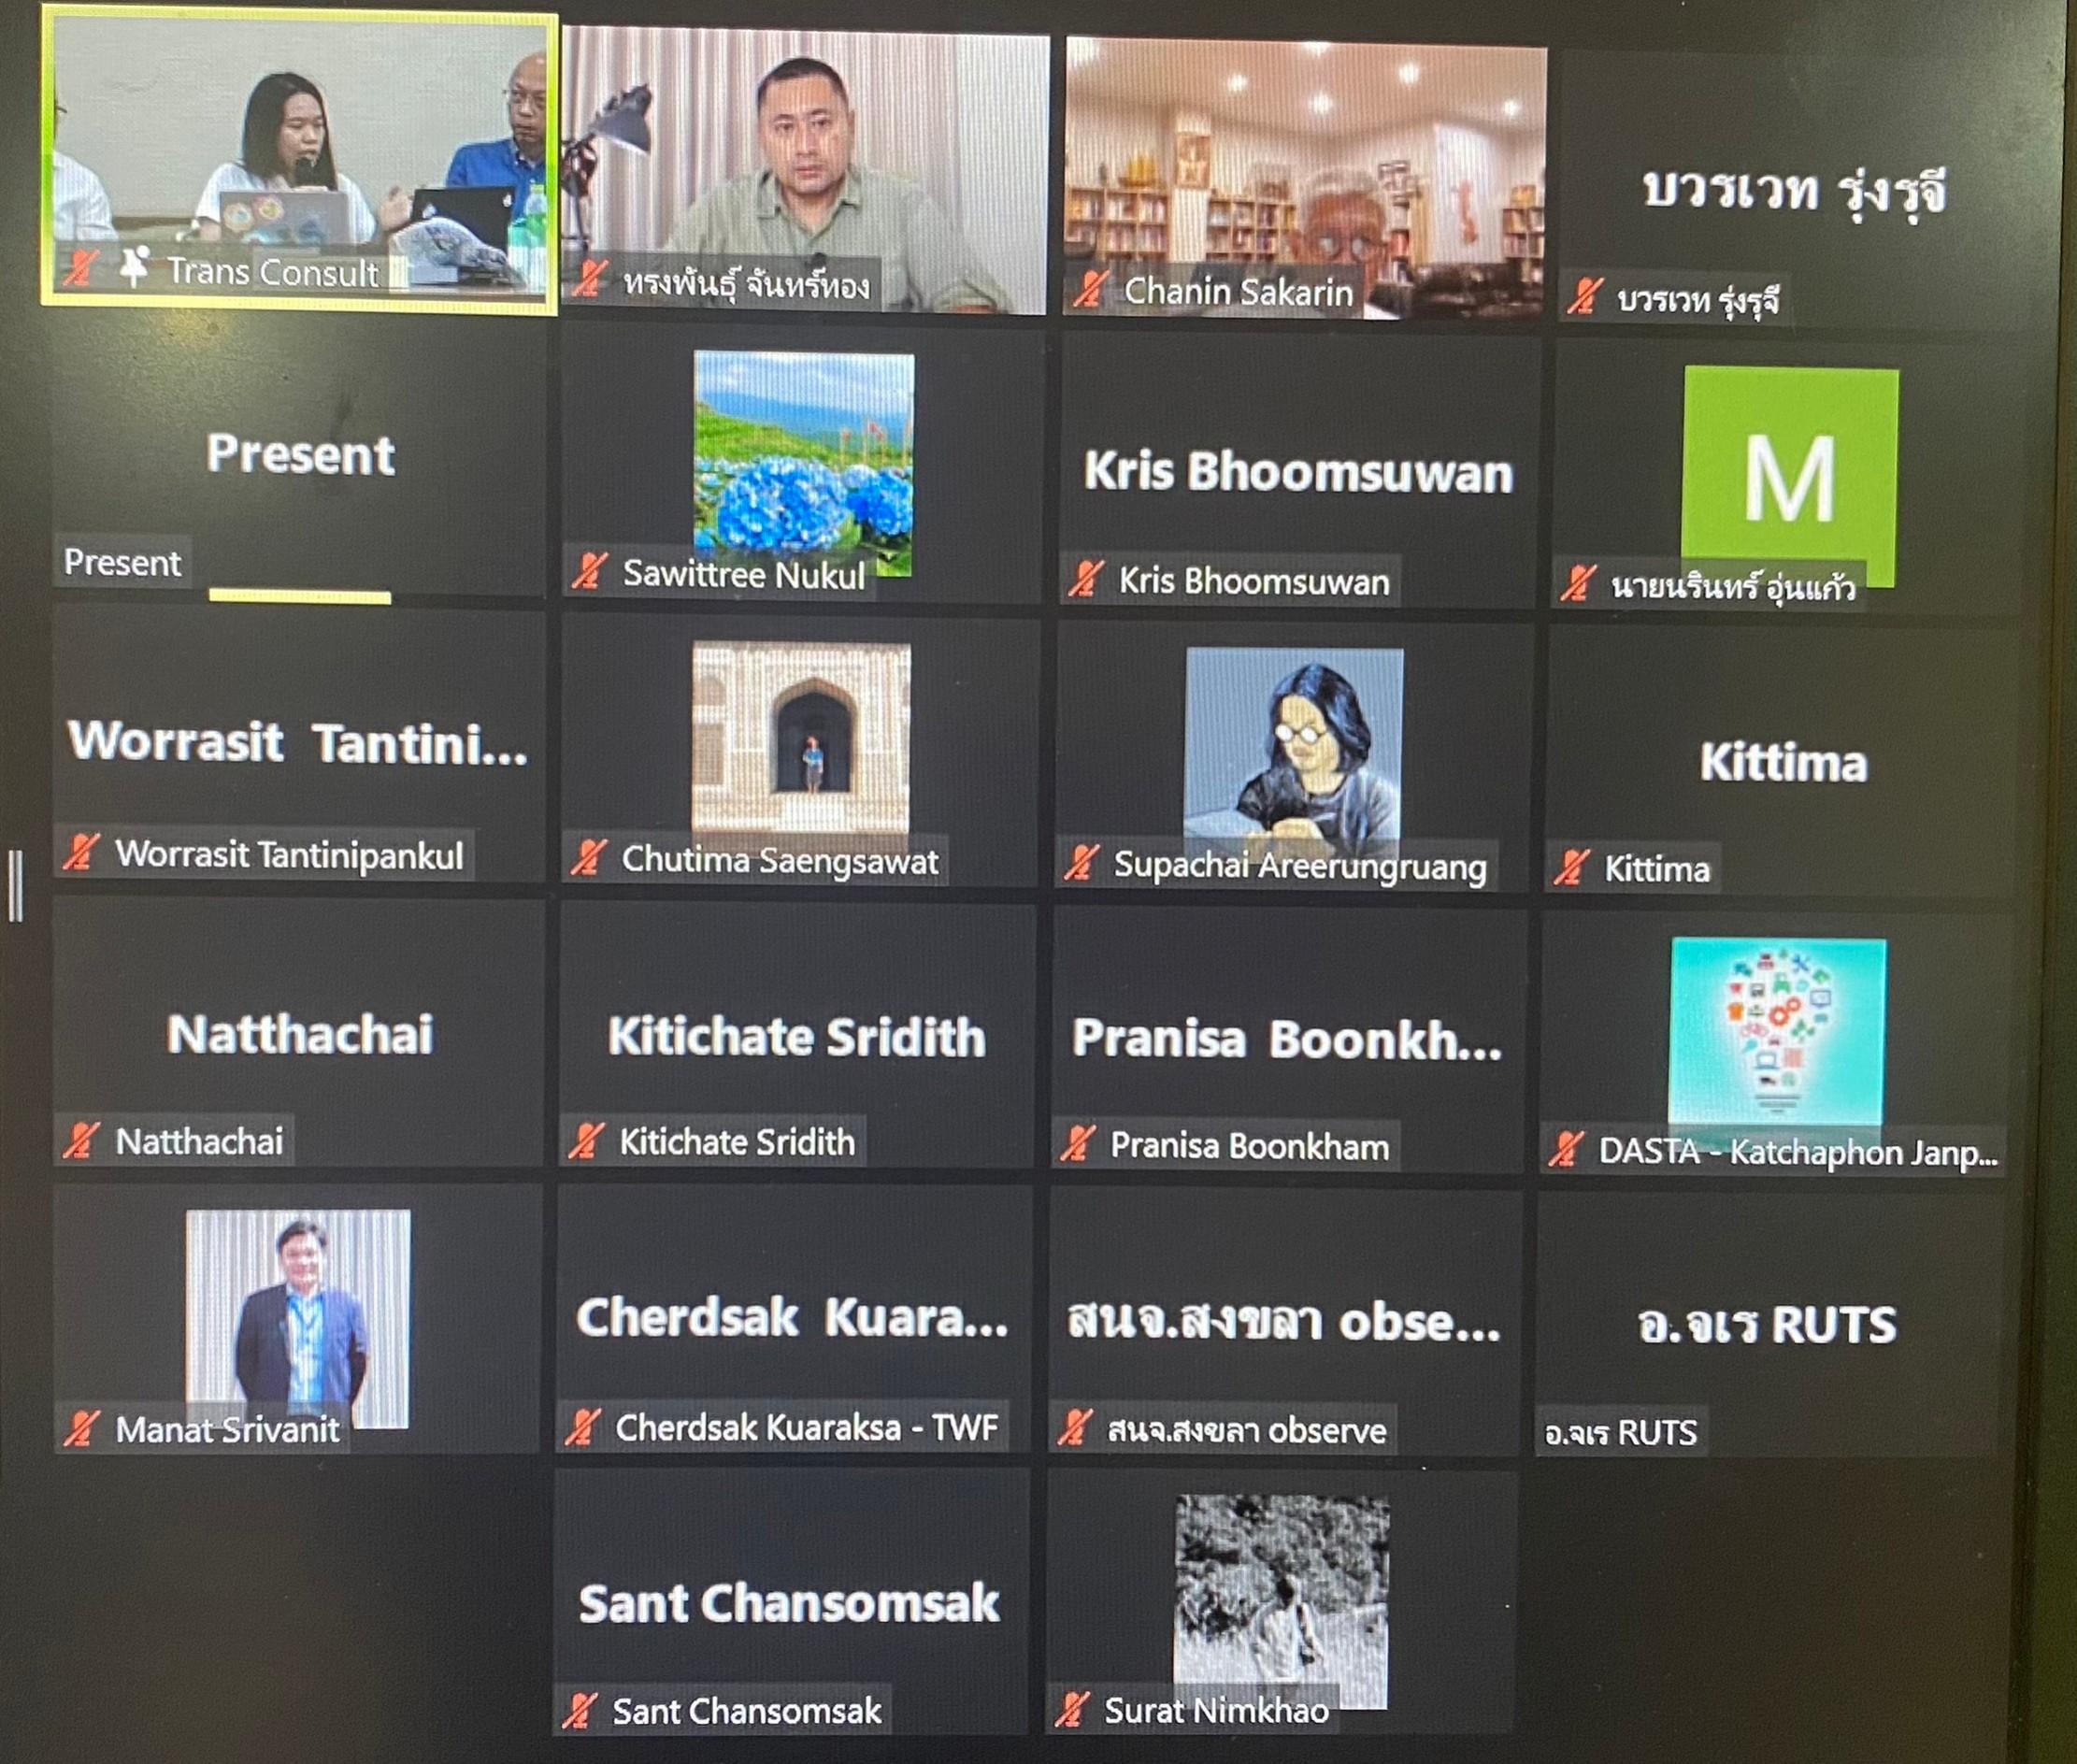Click muted mic icon beside Kris Bhoomsuwan
Viewport: 2077px width, 1764px height.
pyautogui.click(x=1084, y=578)
